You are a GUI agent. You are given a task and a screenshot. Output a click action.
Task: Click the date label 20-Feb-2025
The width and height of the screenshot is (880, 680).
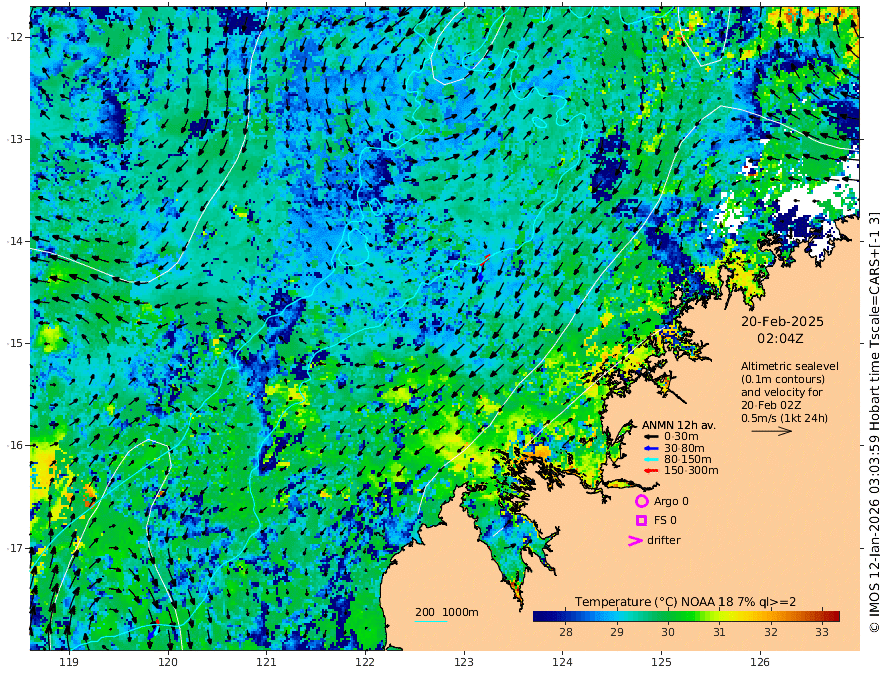pos(782,322)
